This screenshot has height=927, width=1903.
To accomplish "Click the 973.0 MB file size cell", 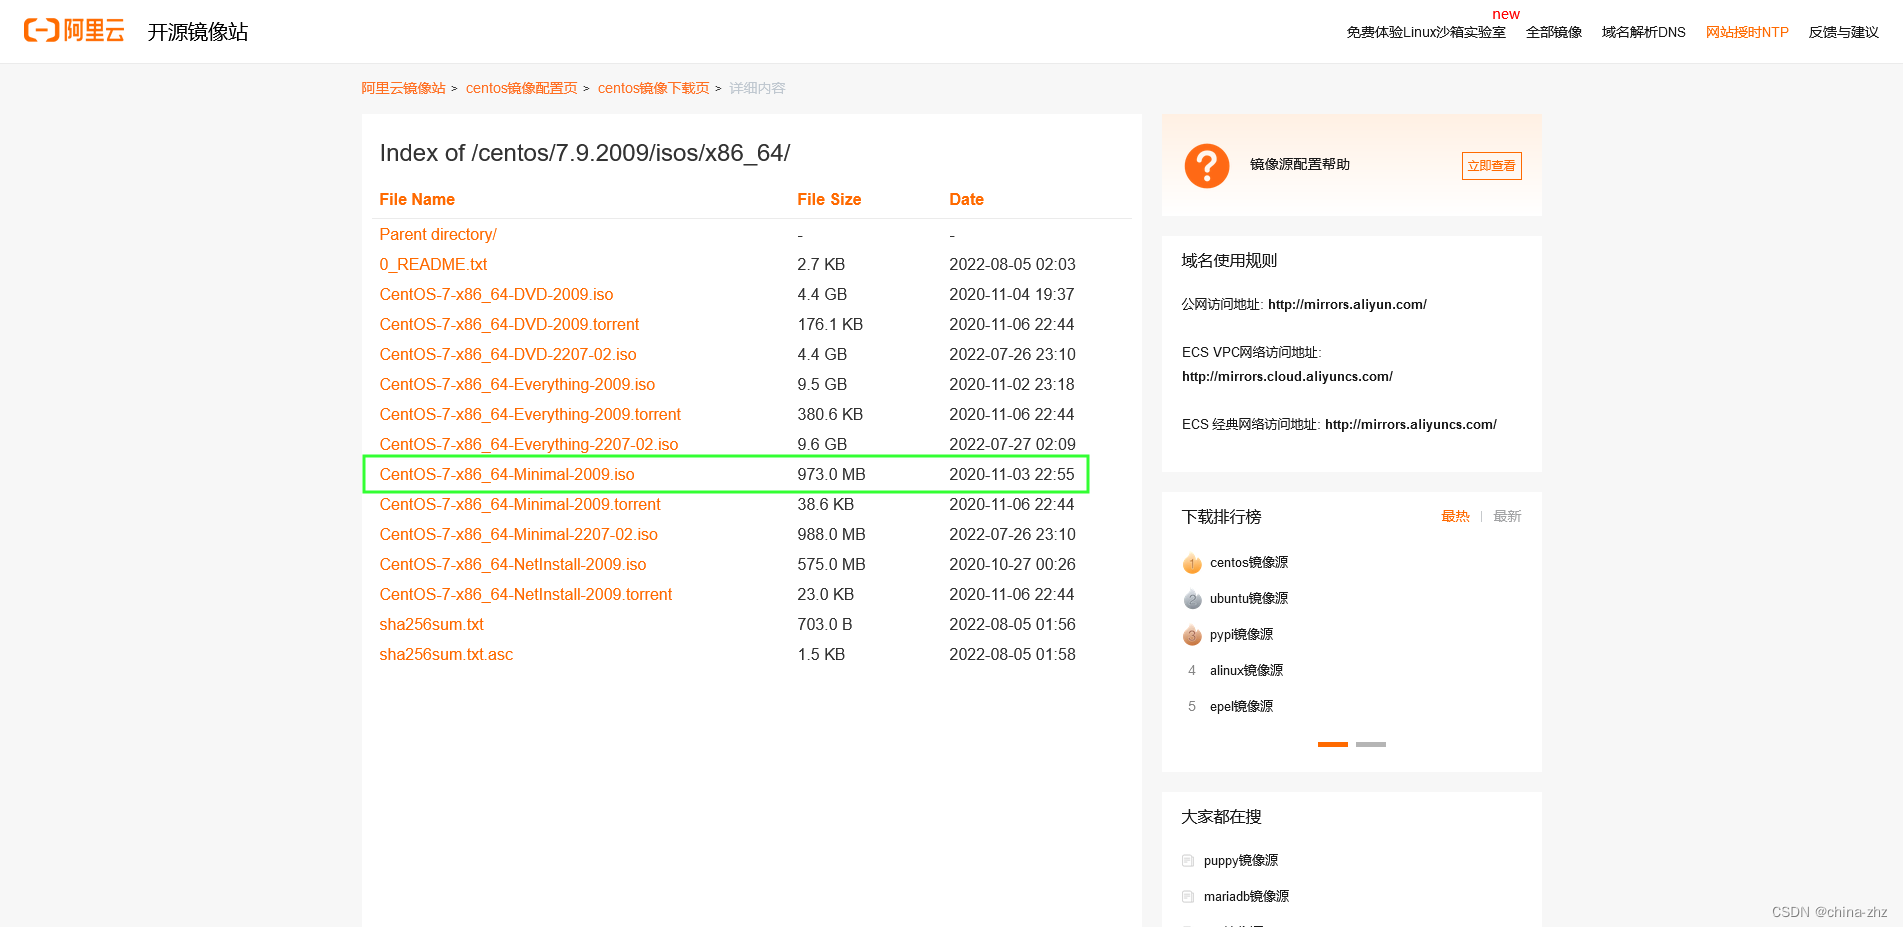I will point(831,474).
